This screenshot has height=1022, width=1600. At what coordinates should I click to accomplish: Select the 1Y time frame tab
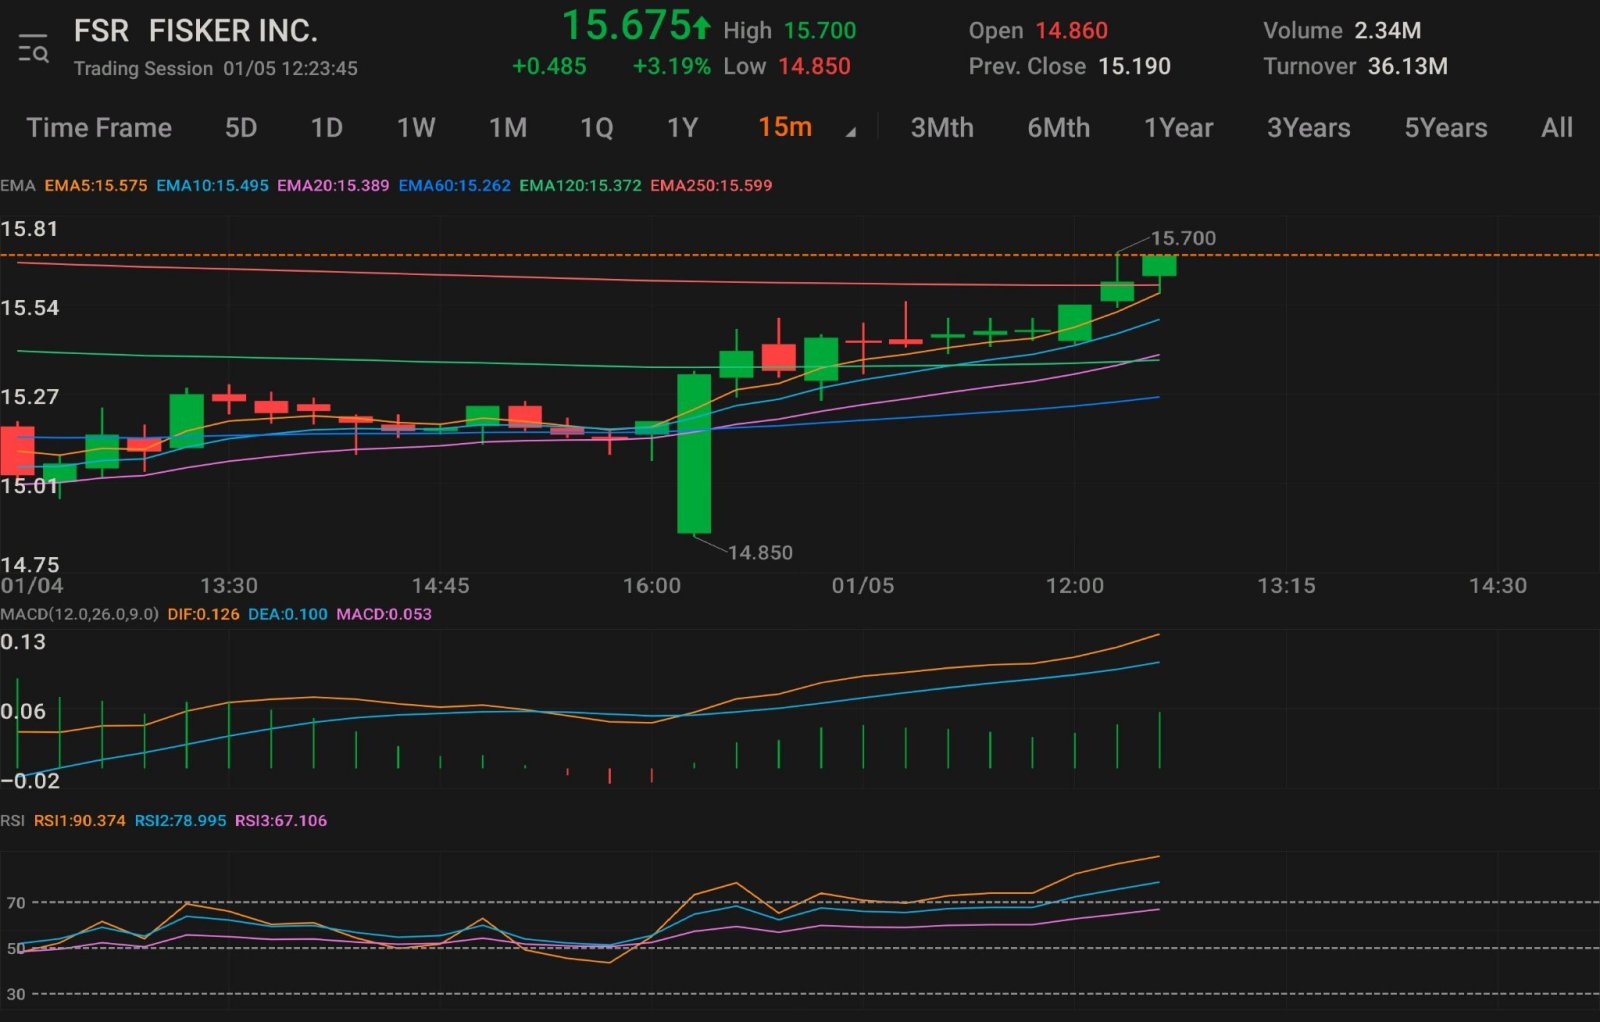tap(682, 128)
